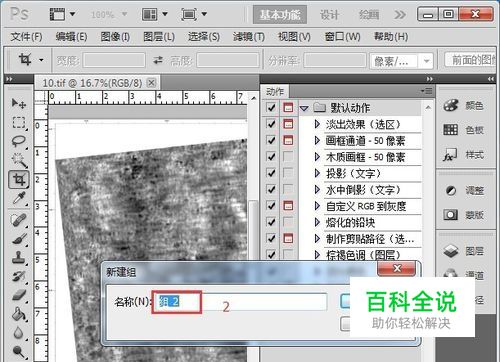Toggle checkmark for 淡出效果（选区）
Viewport: 500px width, 362px height.
click(x=271, y=124)
